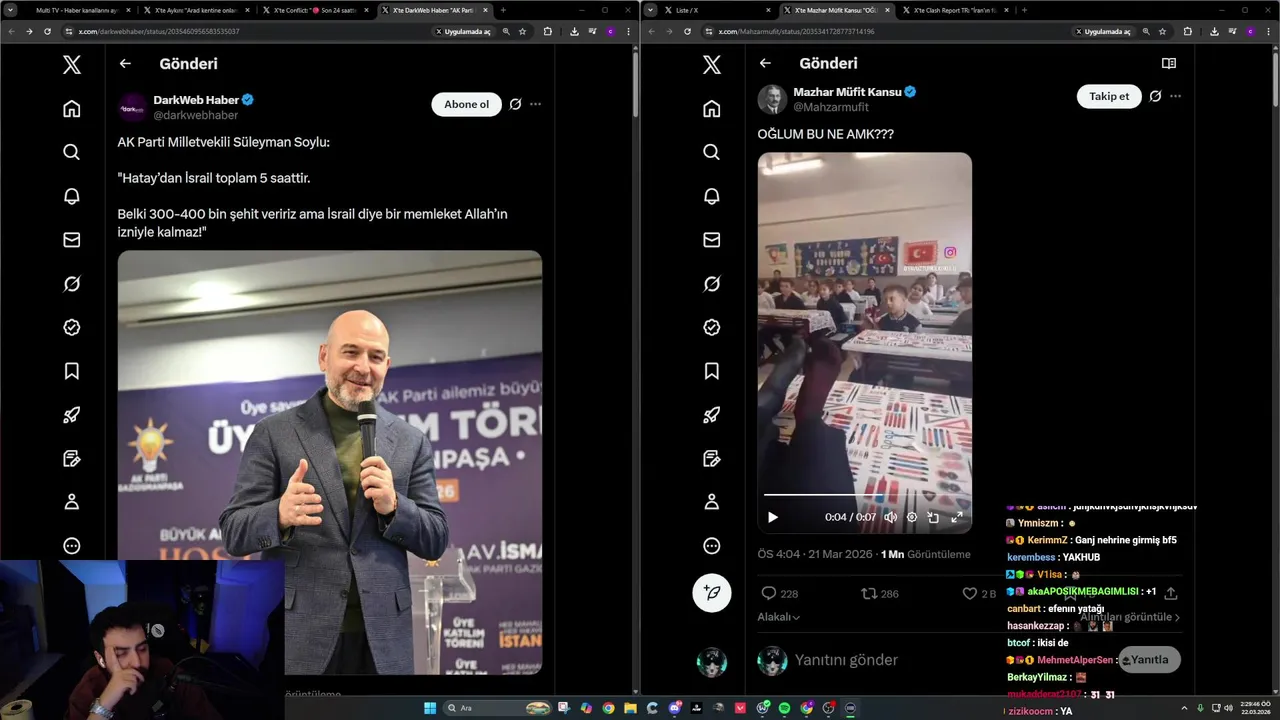Click the compose post button in right window

tap(712, 593)
